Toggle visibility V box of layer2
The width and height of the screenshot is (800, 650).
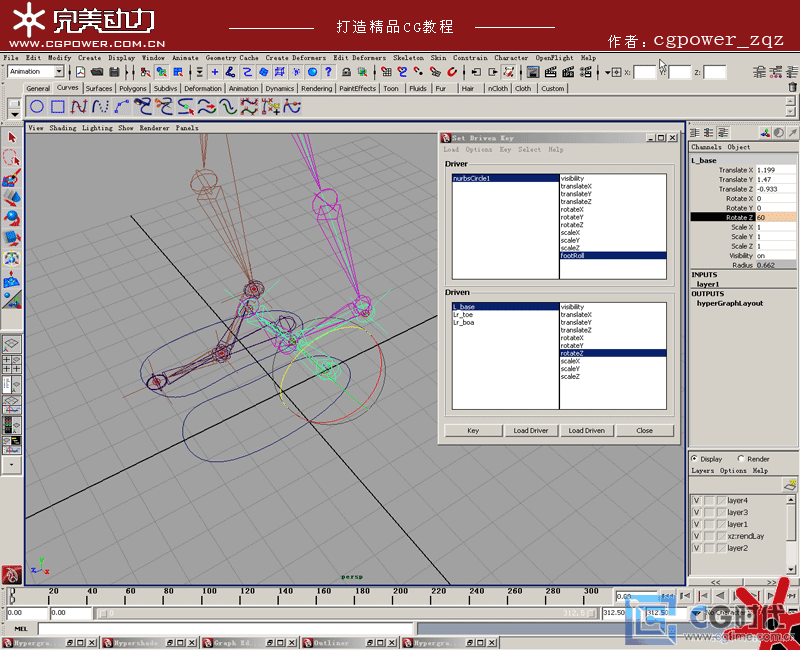pos(696,548)
